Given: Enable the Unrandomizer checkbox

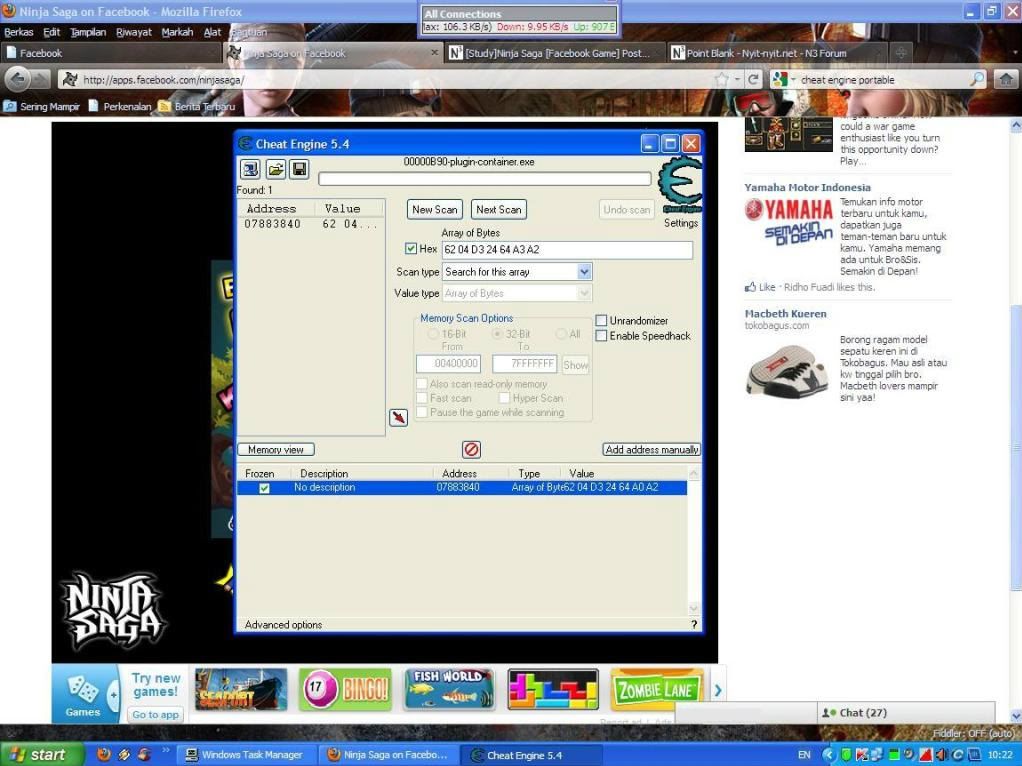Looking at the screenshot, I should click(601, 321).
